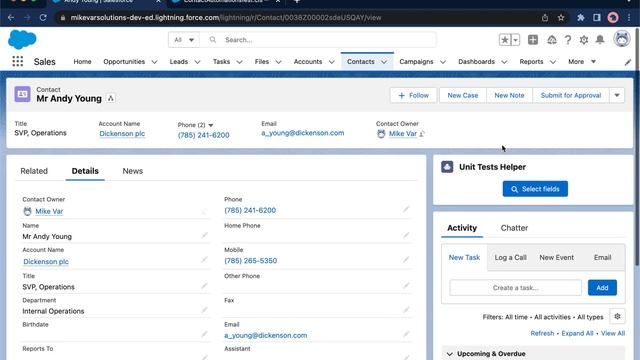The width and height of the screenshot is (640, 360).
Task: Open the user profile avatar
Action: pyautogui.click(x=622, y=39)
